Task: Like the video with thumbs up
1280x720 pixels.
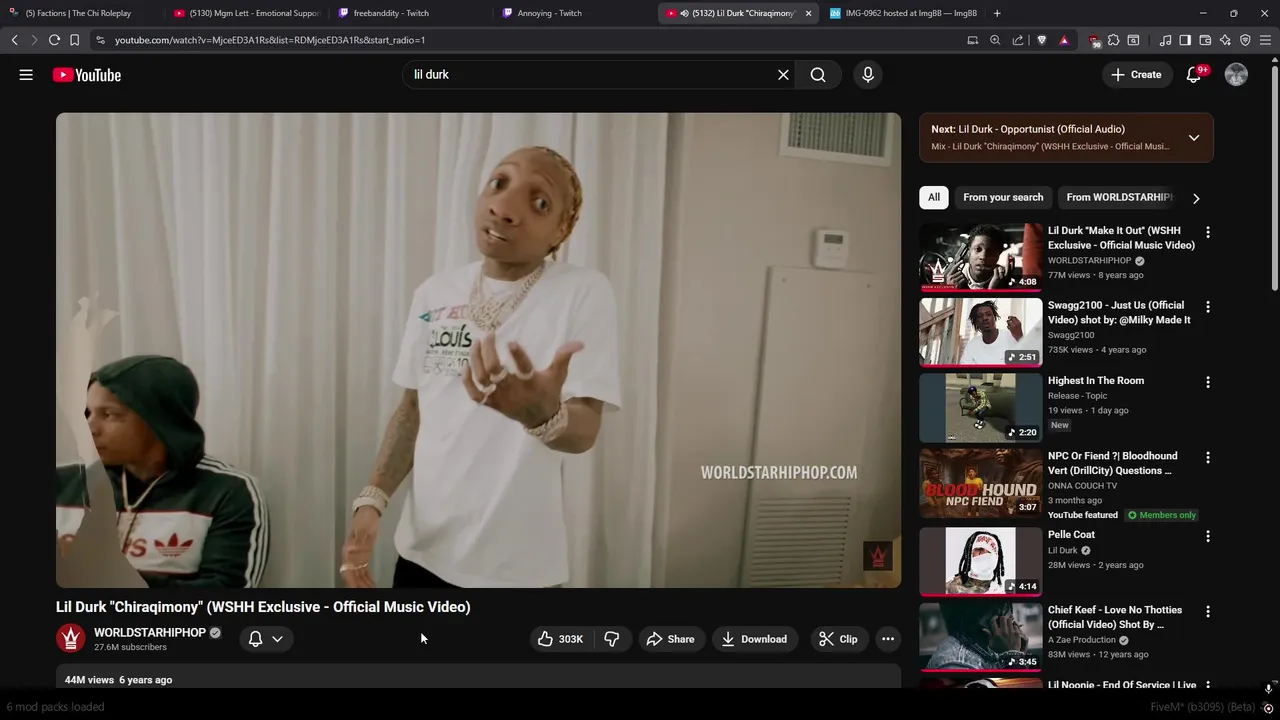Action: tap(561, 639)
